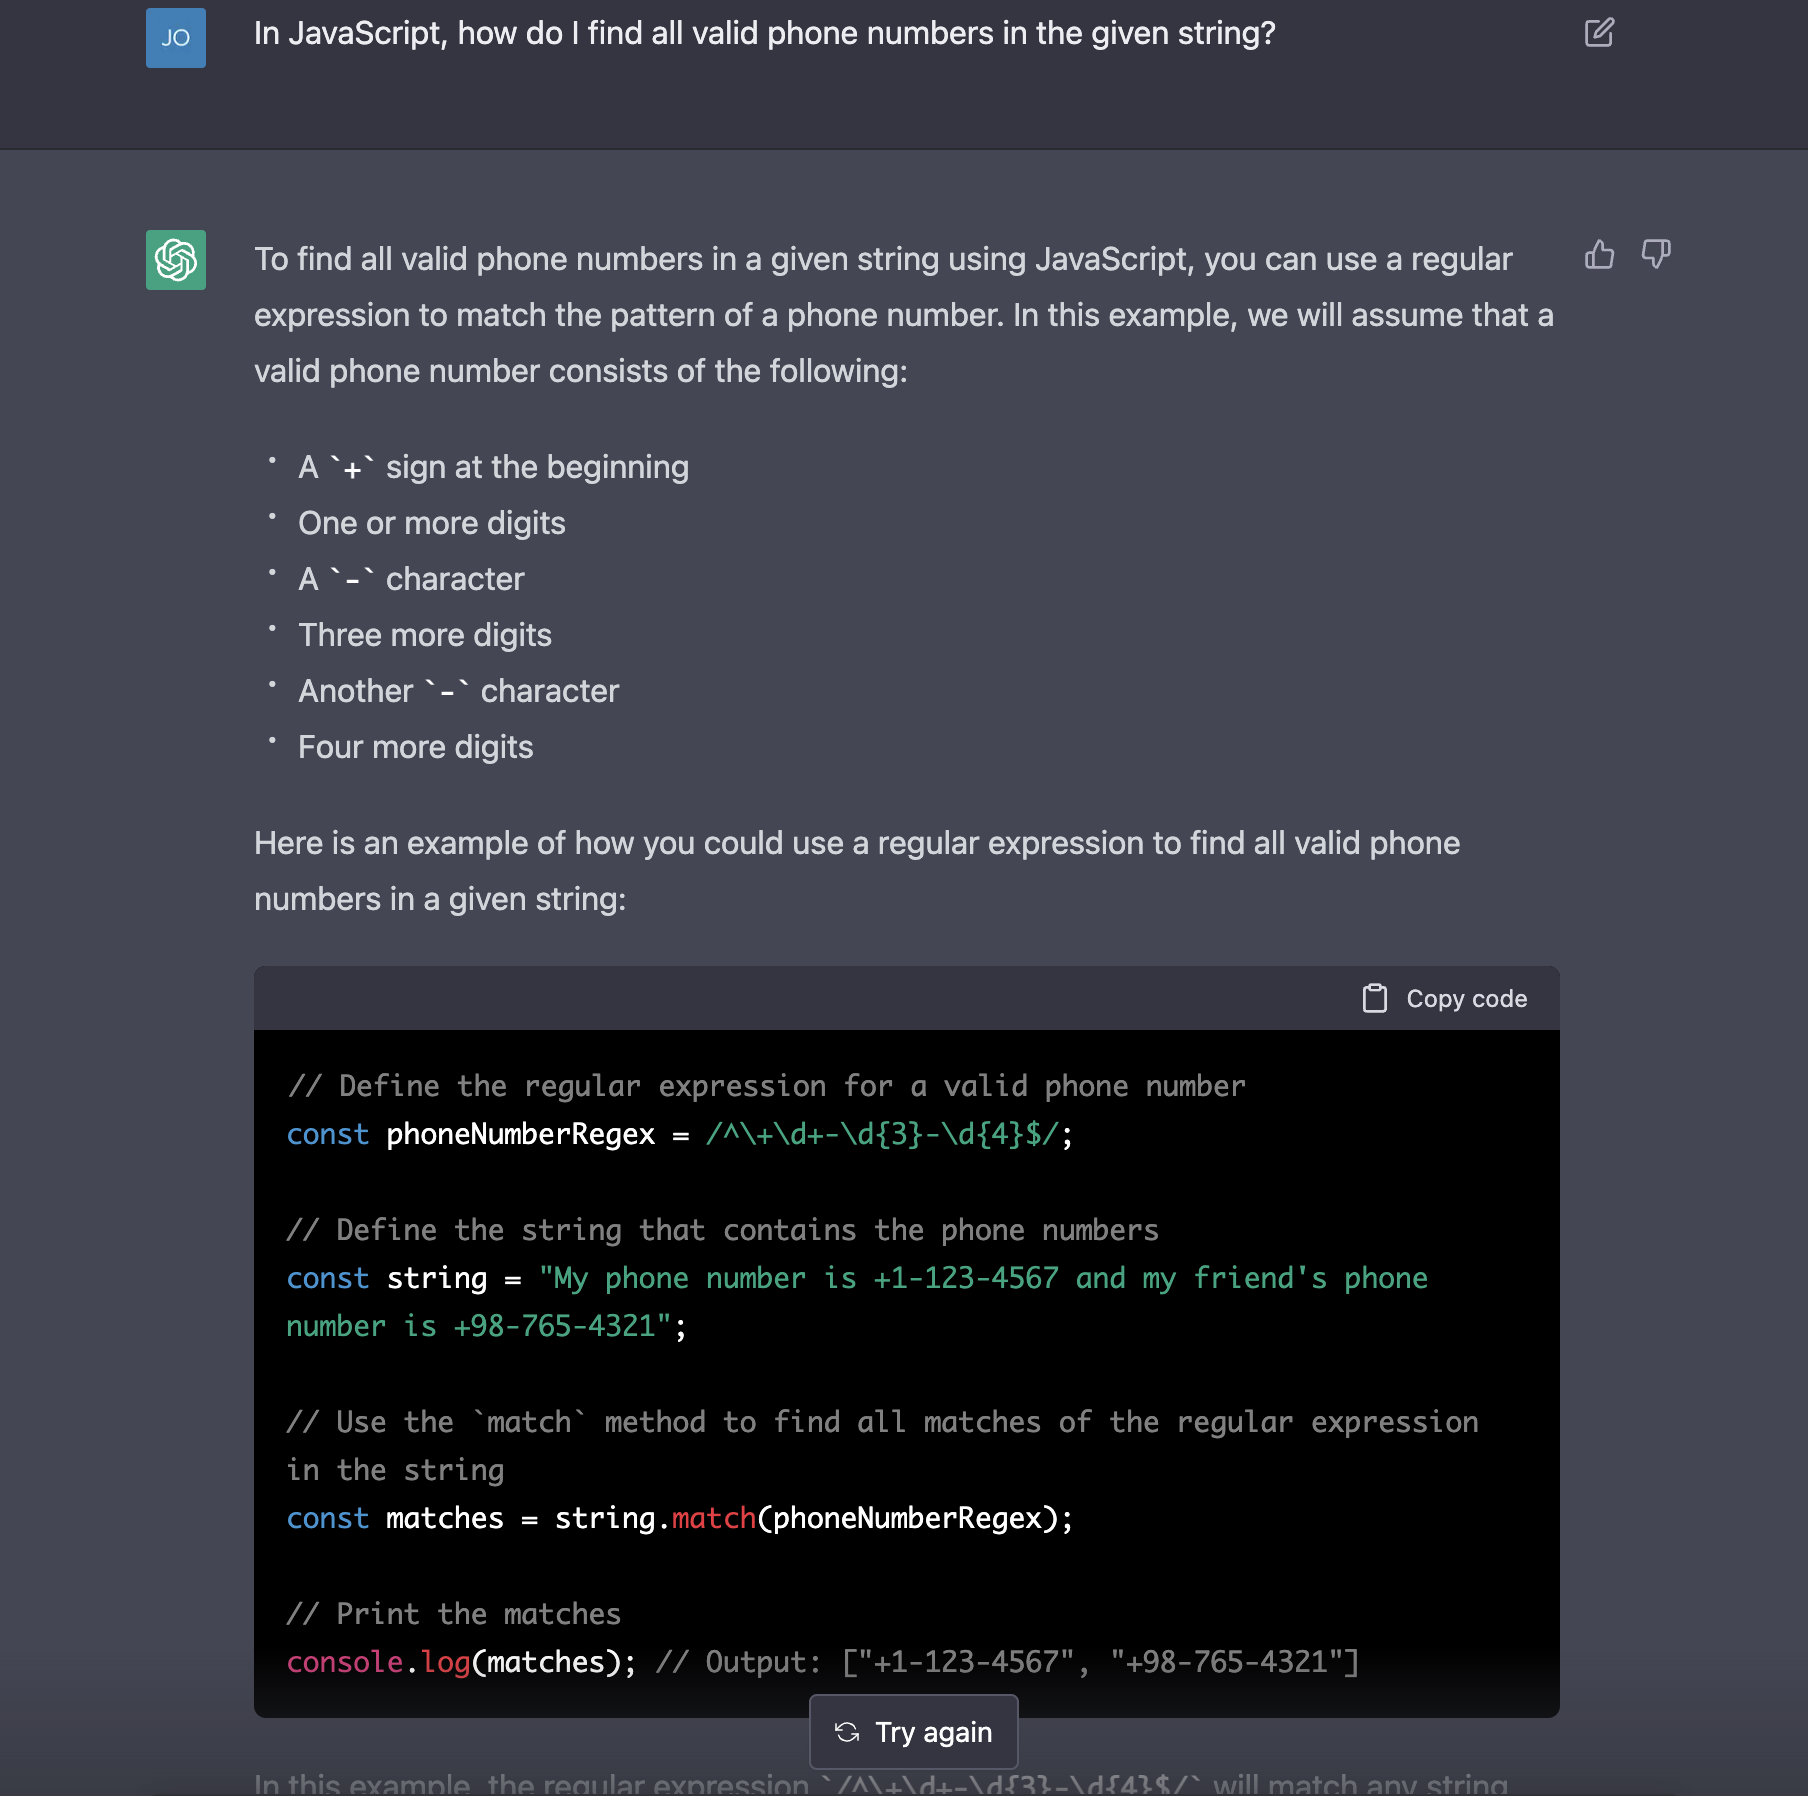Click the user's JavaScript phone numbers question

coord(764,34)
